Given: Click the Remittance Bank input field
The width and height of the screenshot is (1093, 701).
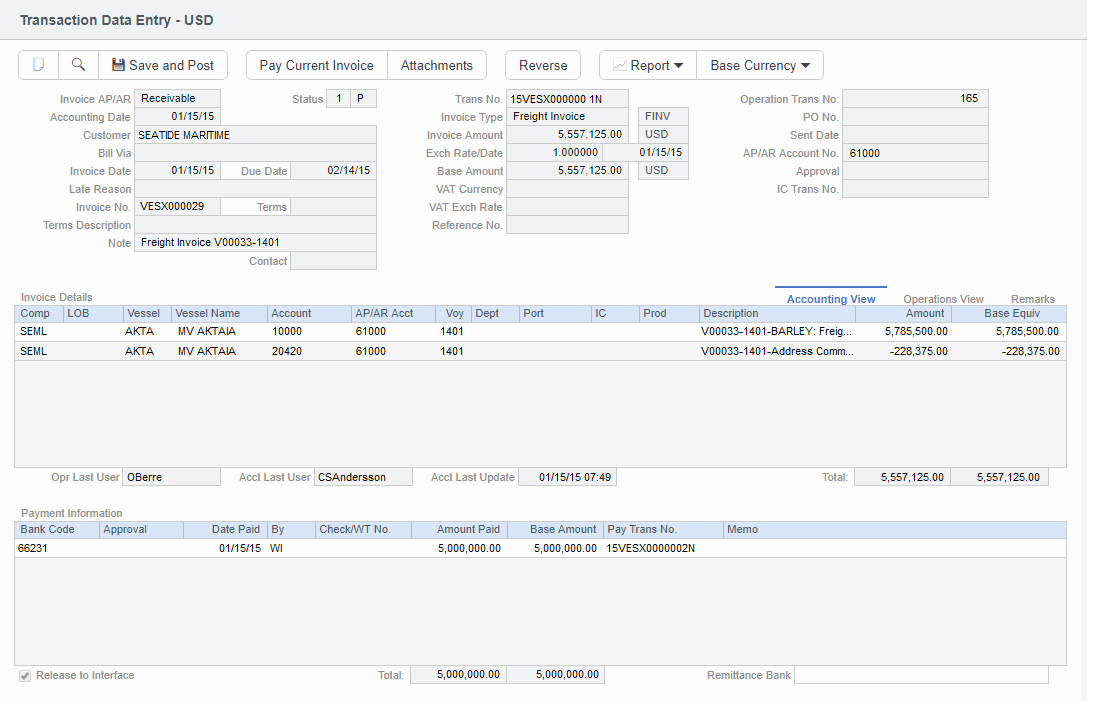Looking at the screenshot, I should coord(920,675).
